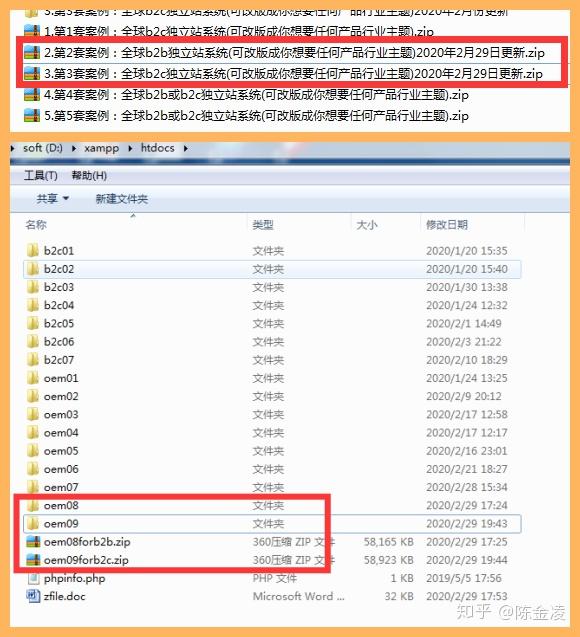Select the file name oem08forb2b.zip
This screenshot has width=580, height=637.
(x=87, y=542)
